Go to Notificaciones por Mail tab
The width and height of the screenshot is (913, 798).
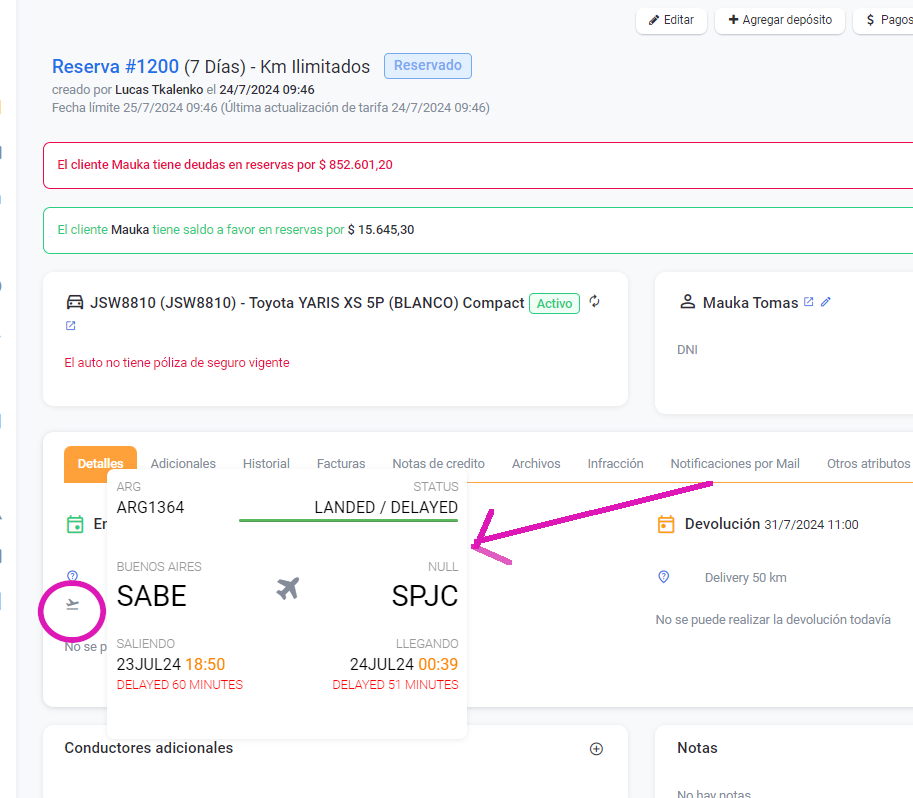click(735, 464)
